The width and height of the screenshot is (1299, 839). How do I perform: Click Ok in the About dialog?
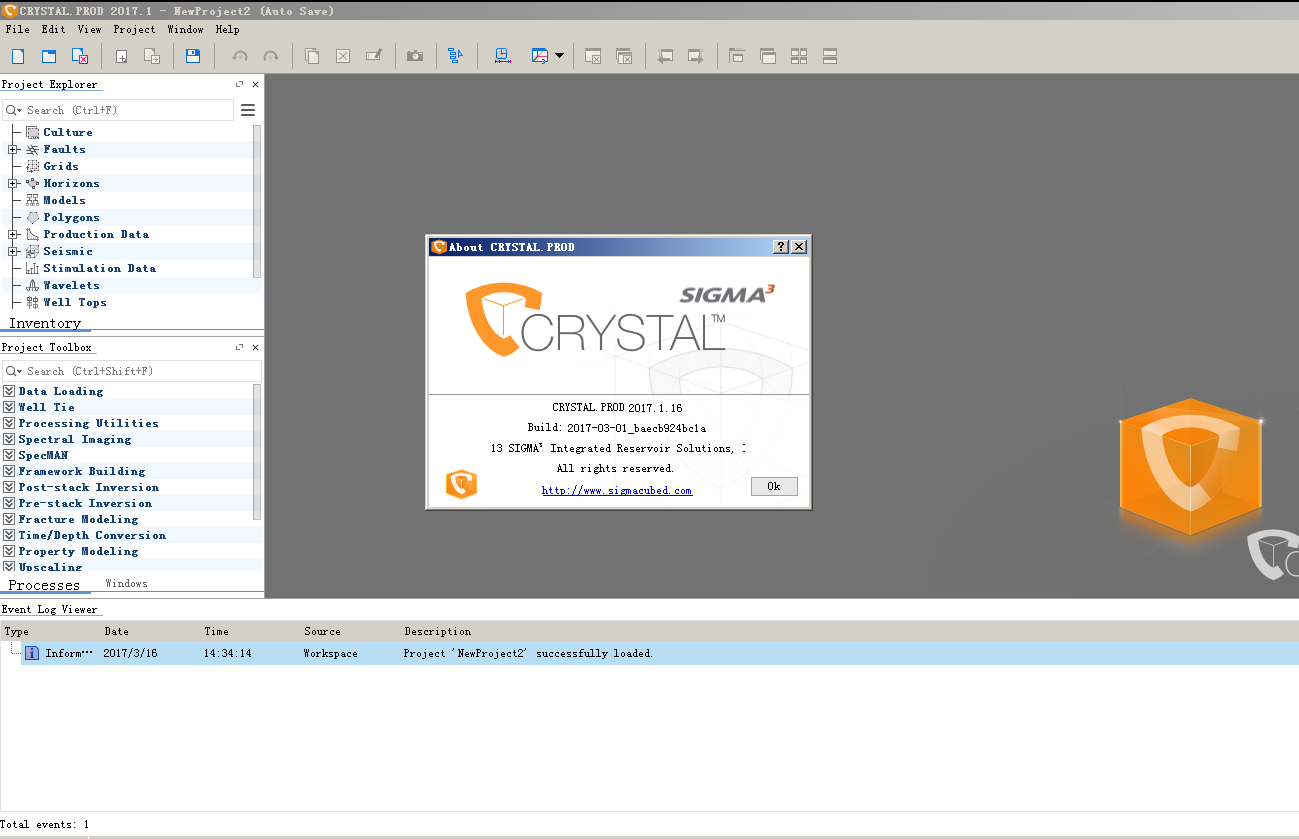774,486
